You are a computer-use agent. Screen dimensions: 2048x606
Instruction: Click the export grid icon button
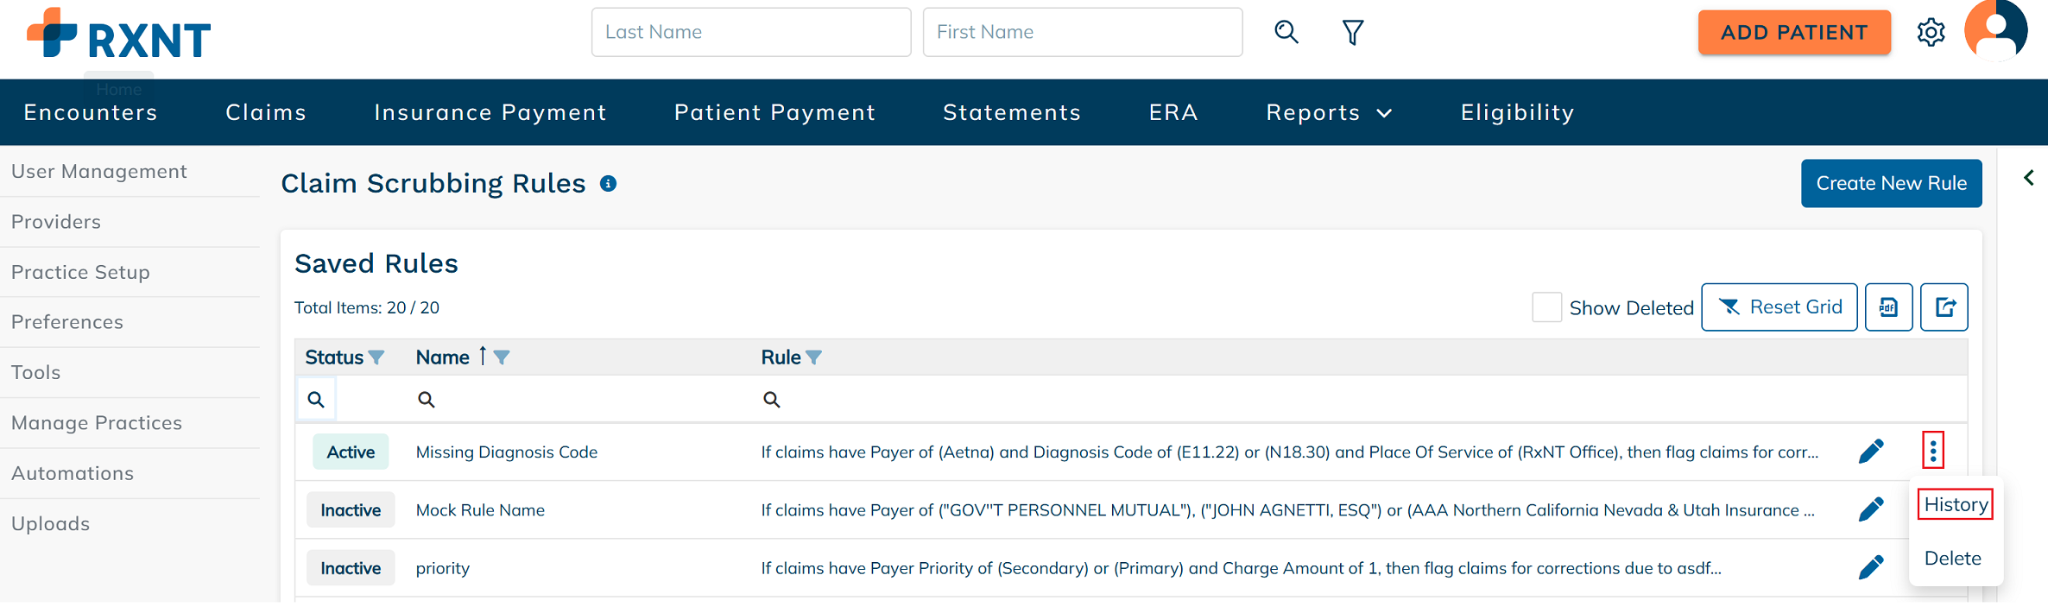click(x=1944, y=307)
